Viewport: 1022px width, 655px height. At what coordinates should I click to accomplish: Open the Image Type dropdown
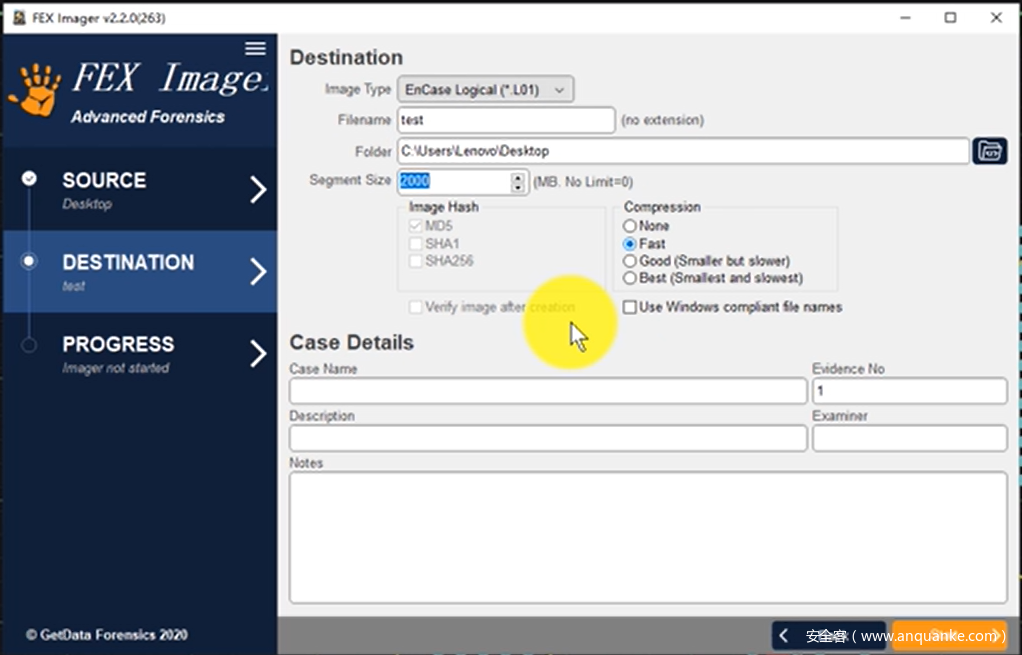486,90
